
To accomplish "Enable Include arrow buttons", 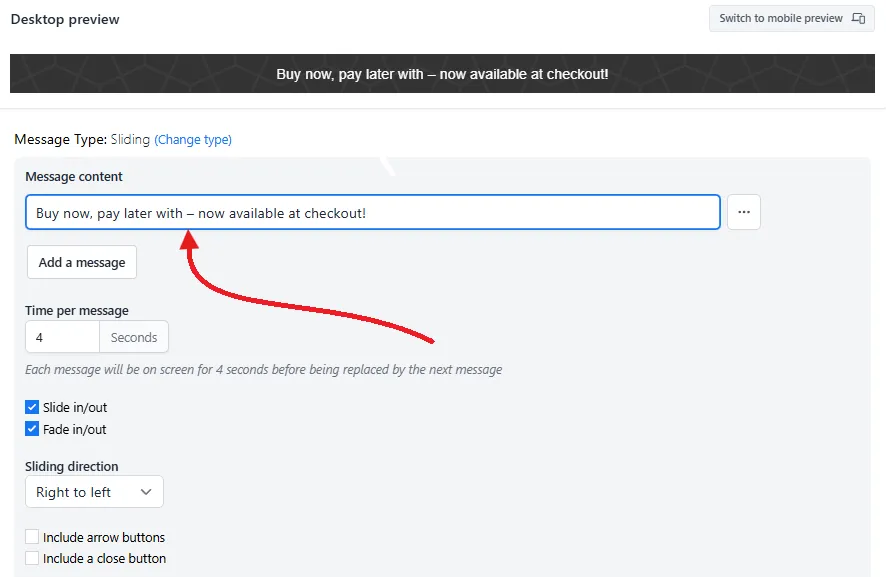I will (x=32, y=536).
